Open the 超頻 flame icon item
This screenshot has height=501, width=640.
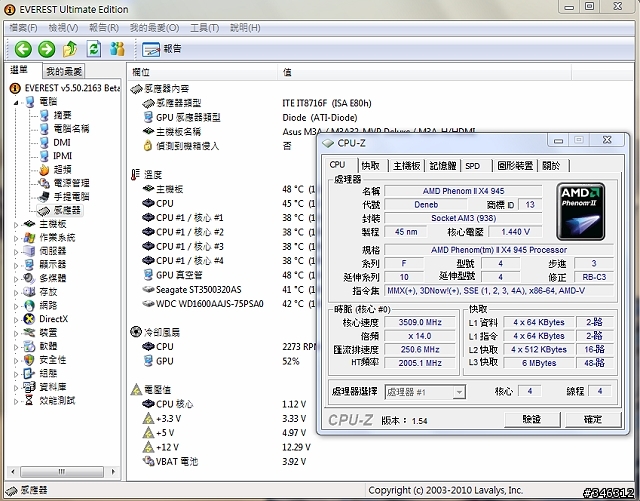pos(44,169)
